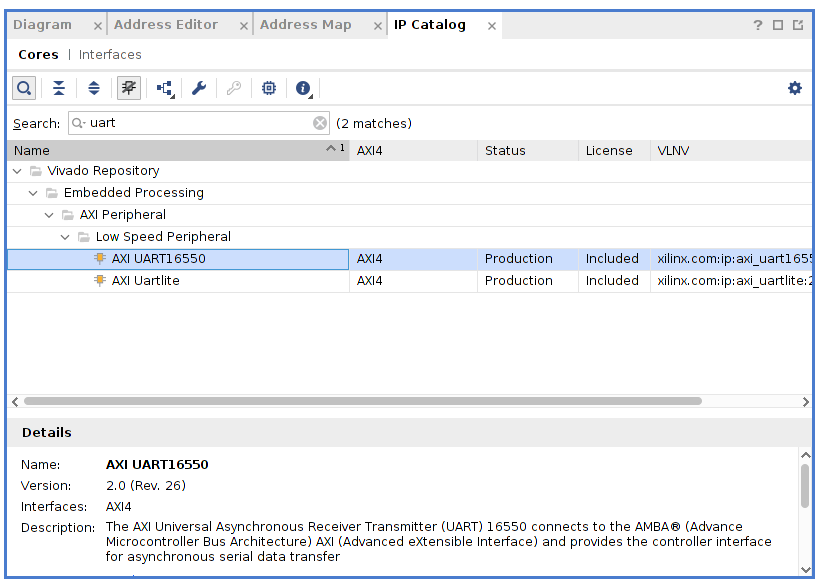Sort by the Name column header
The image size is (816, 579).
[178, 150]
